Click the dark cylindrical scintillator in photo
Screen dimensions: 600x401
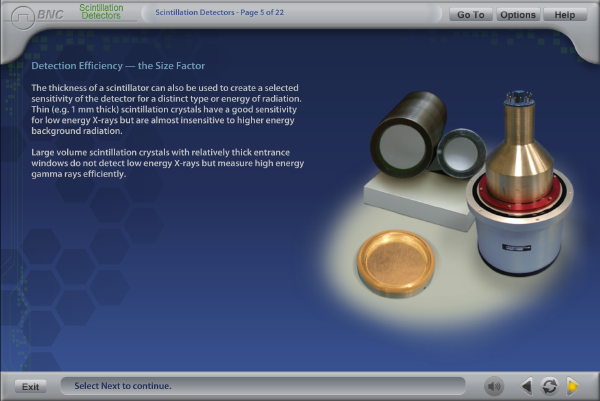[x=408, y=134]
